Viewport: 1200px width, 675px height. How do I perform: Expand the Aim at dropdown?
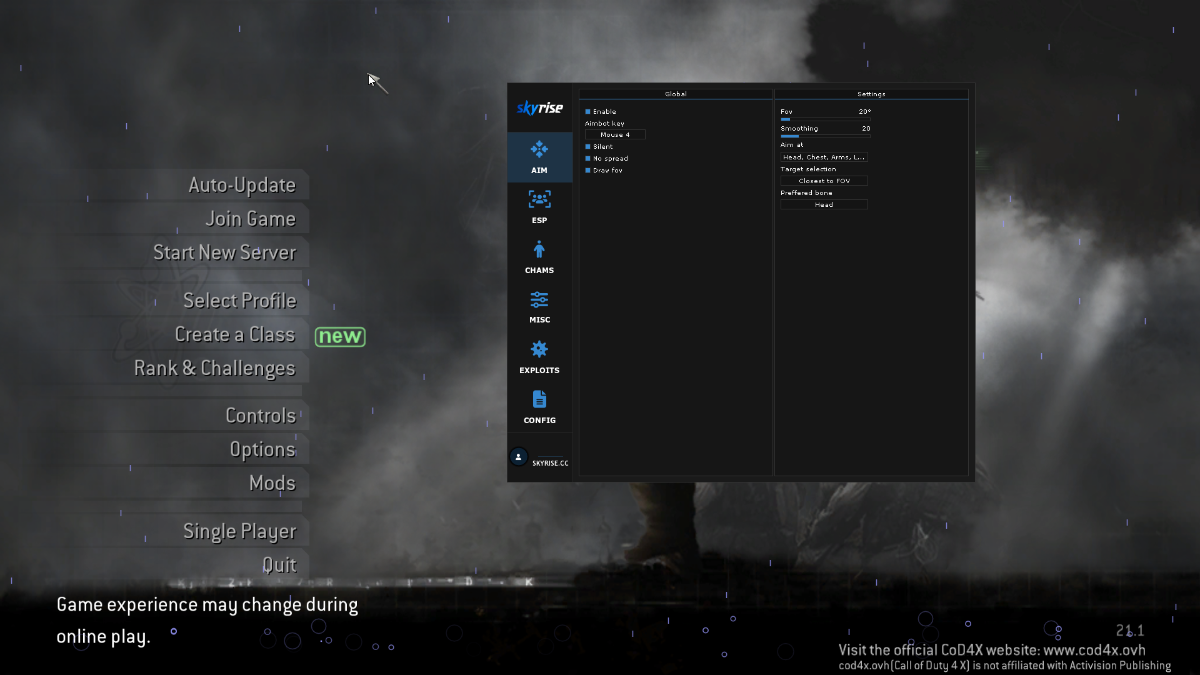point(824,157)
